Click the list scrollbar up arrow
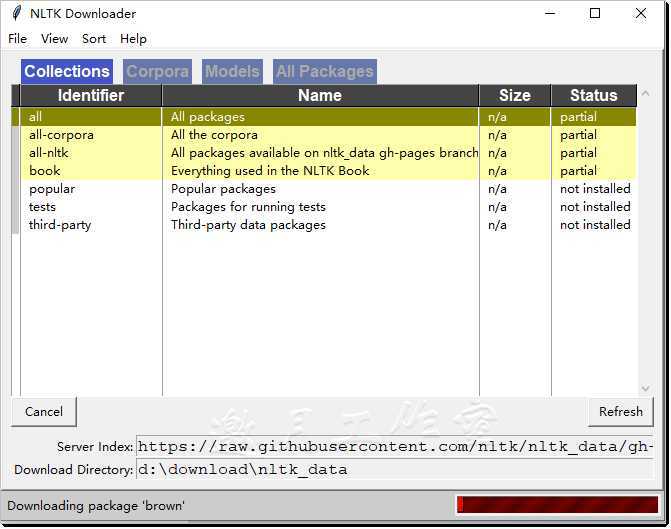Viewport: 671px width, 529px height. coord(645,93)
